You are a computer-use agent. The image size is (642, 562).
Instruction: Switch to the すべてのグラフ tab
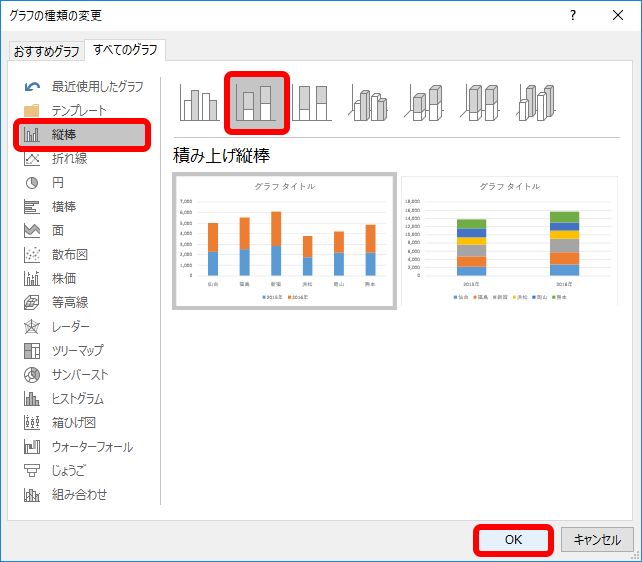[126, 50]
